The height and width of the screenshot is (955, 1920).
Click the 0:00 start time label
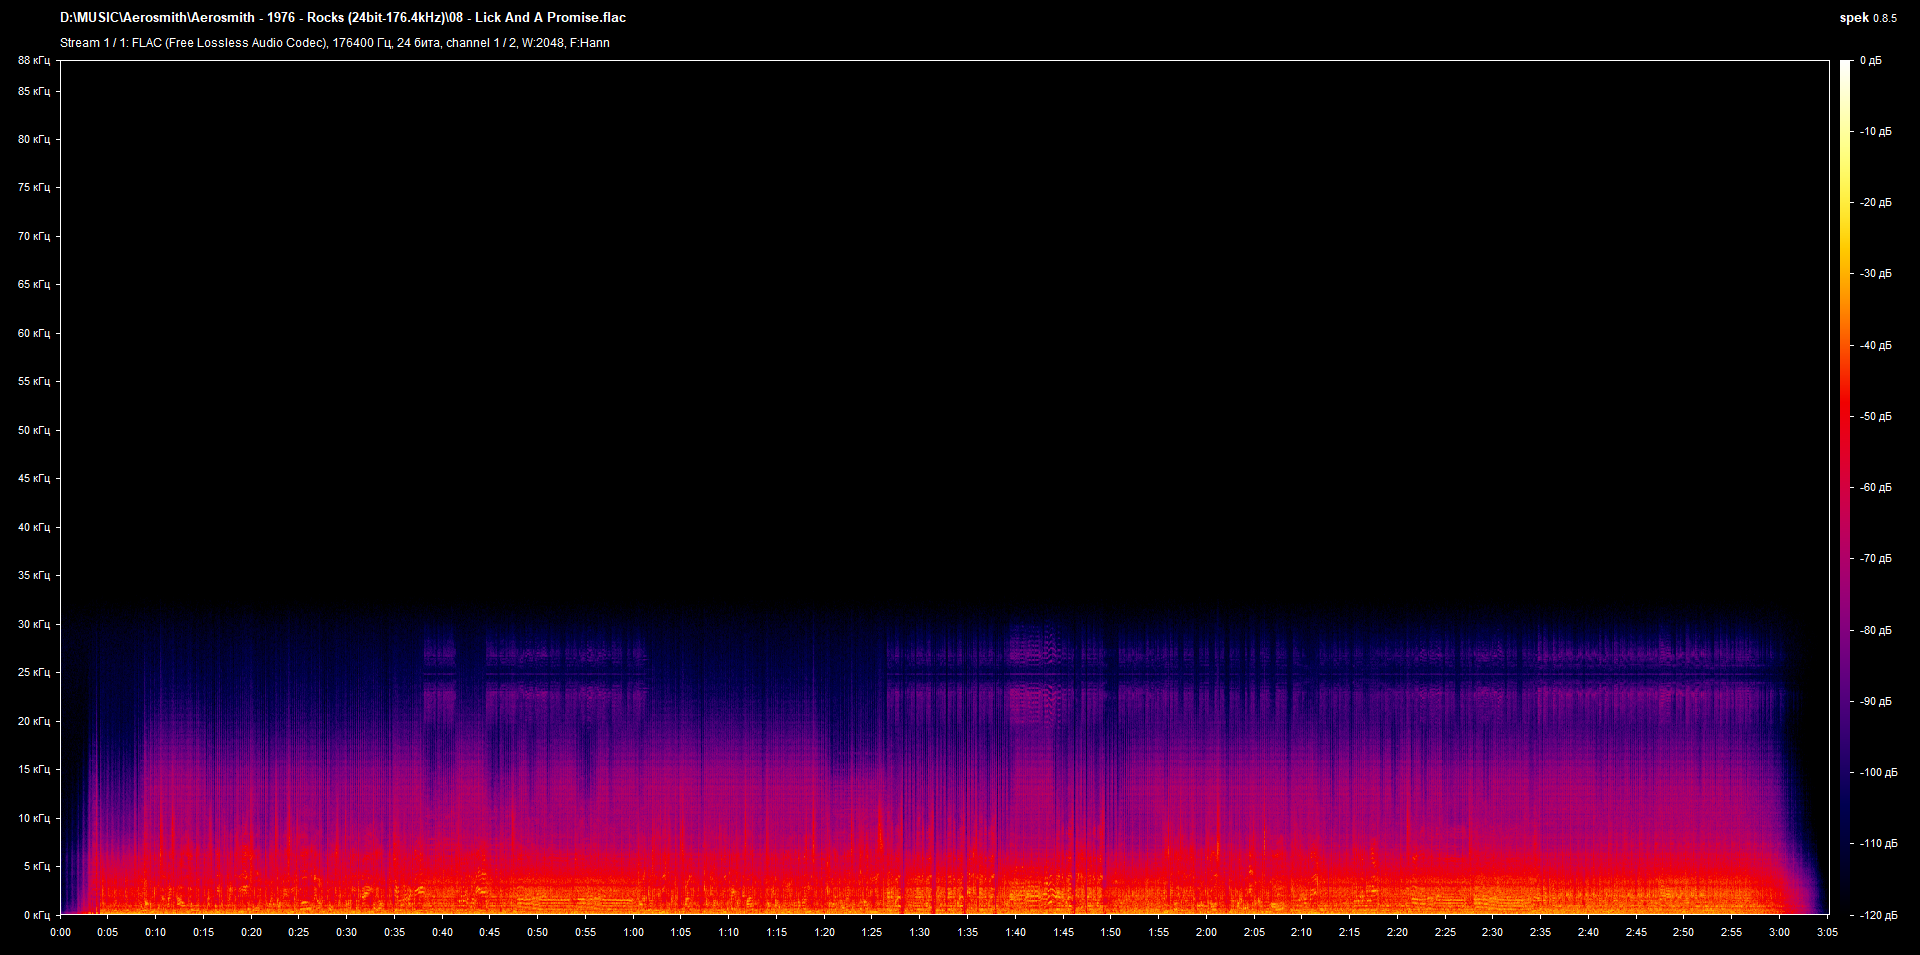click(60, 932)
